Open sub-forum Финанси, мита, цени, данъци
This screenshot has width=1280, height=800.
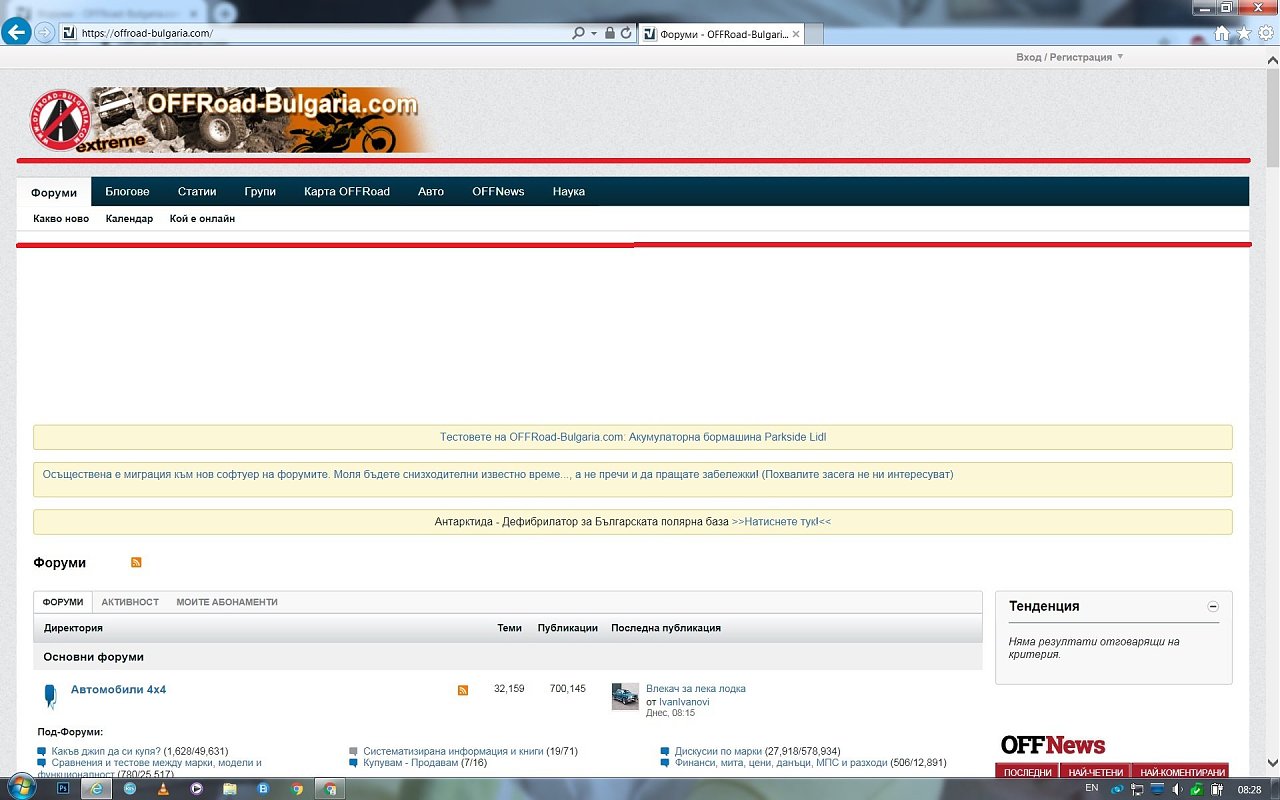tap(781, 763)
